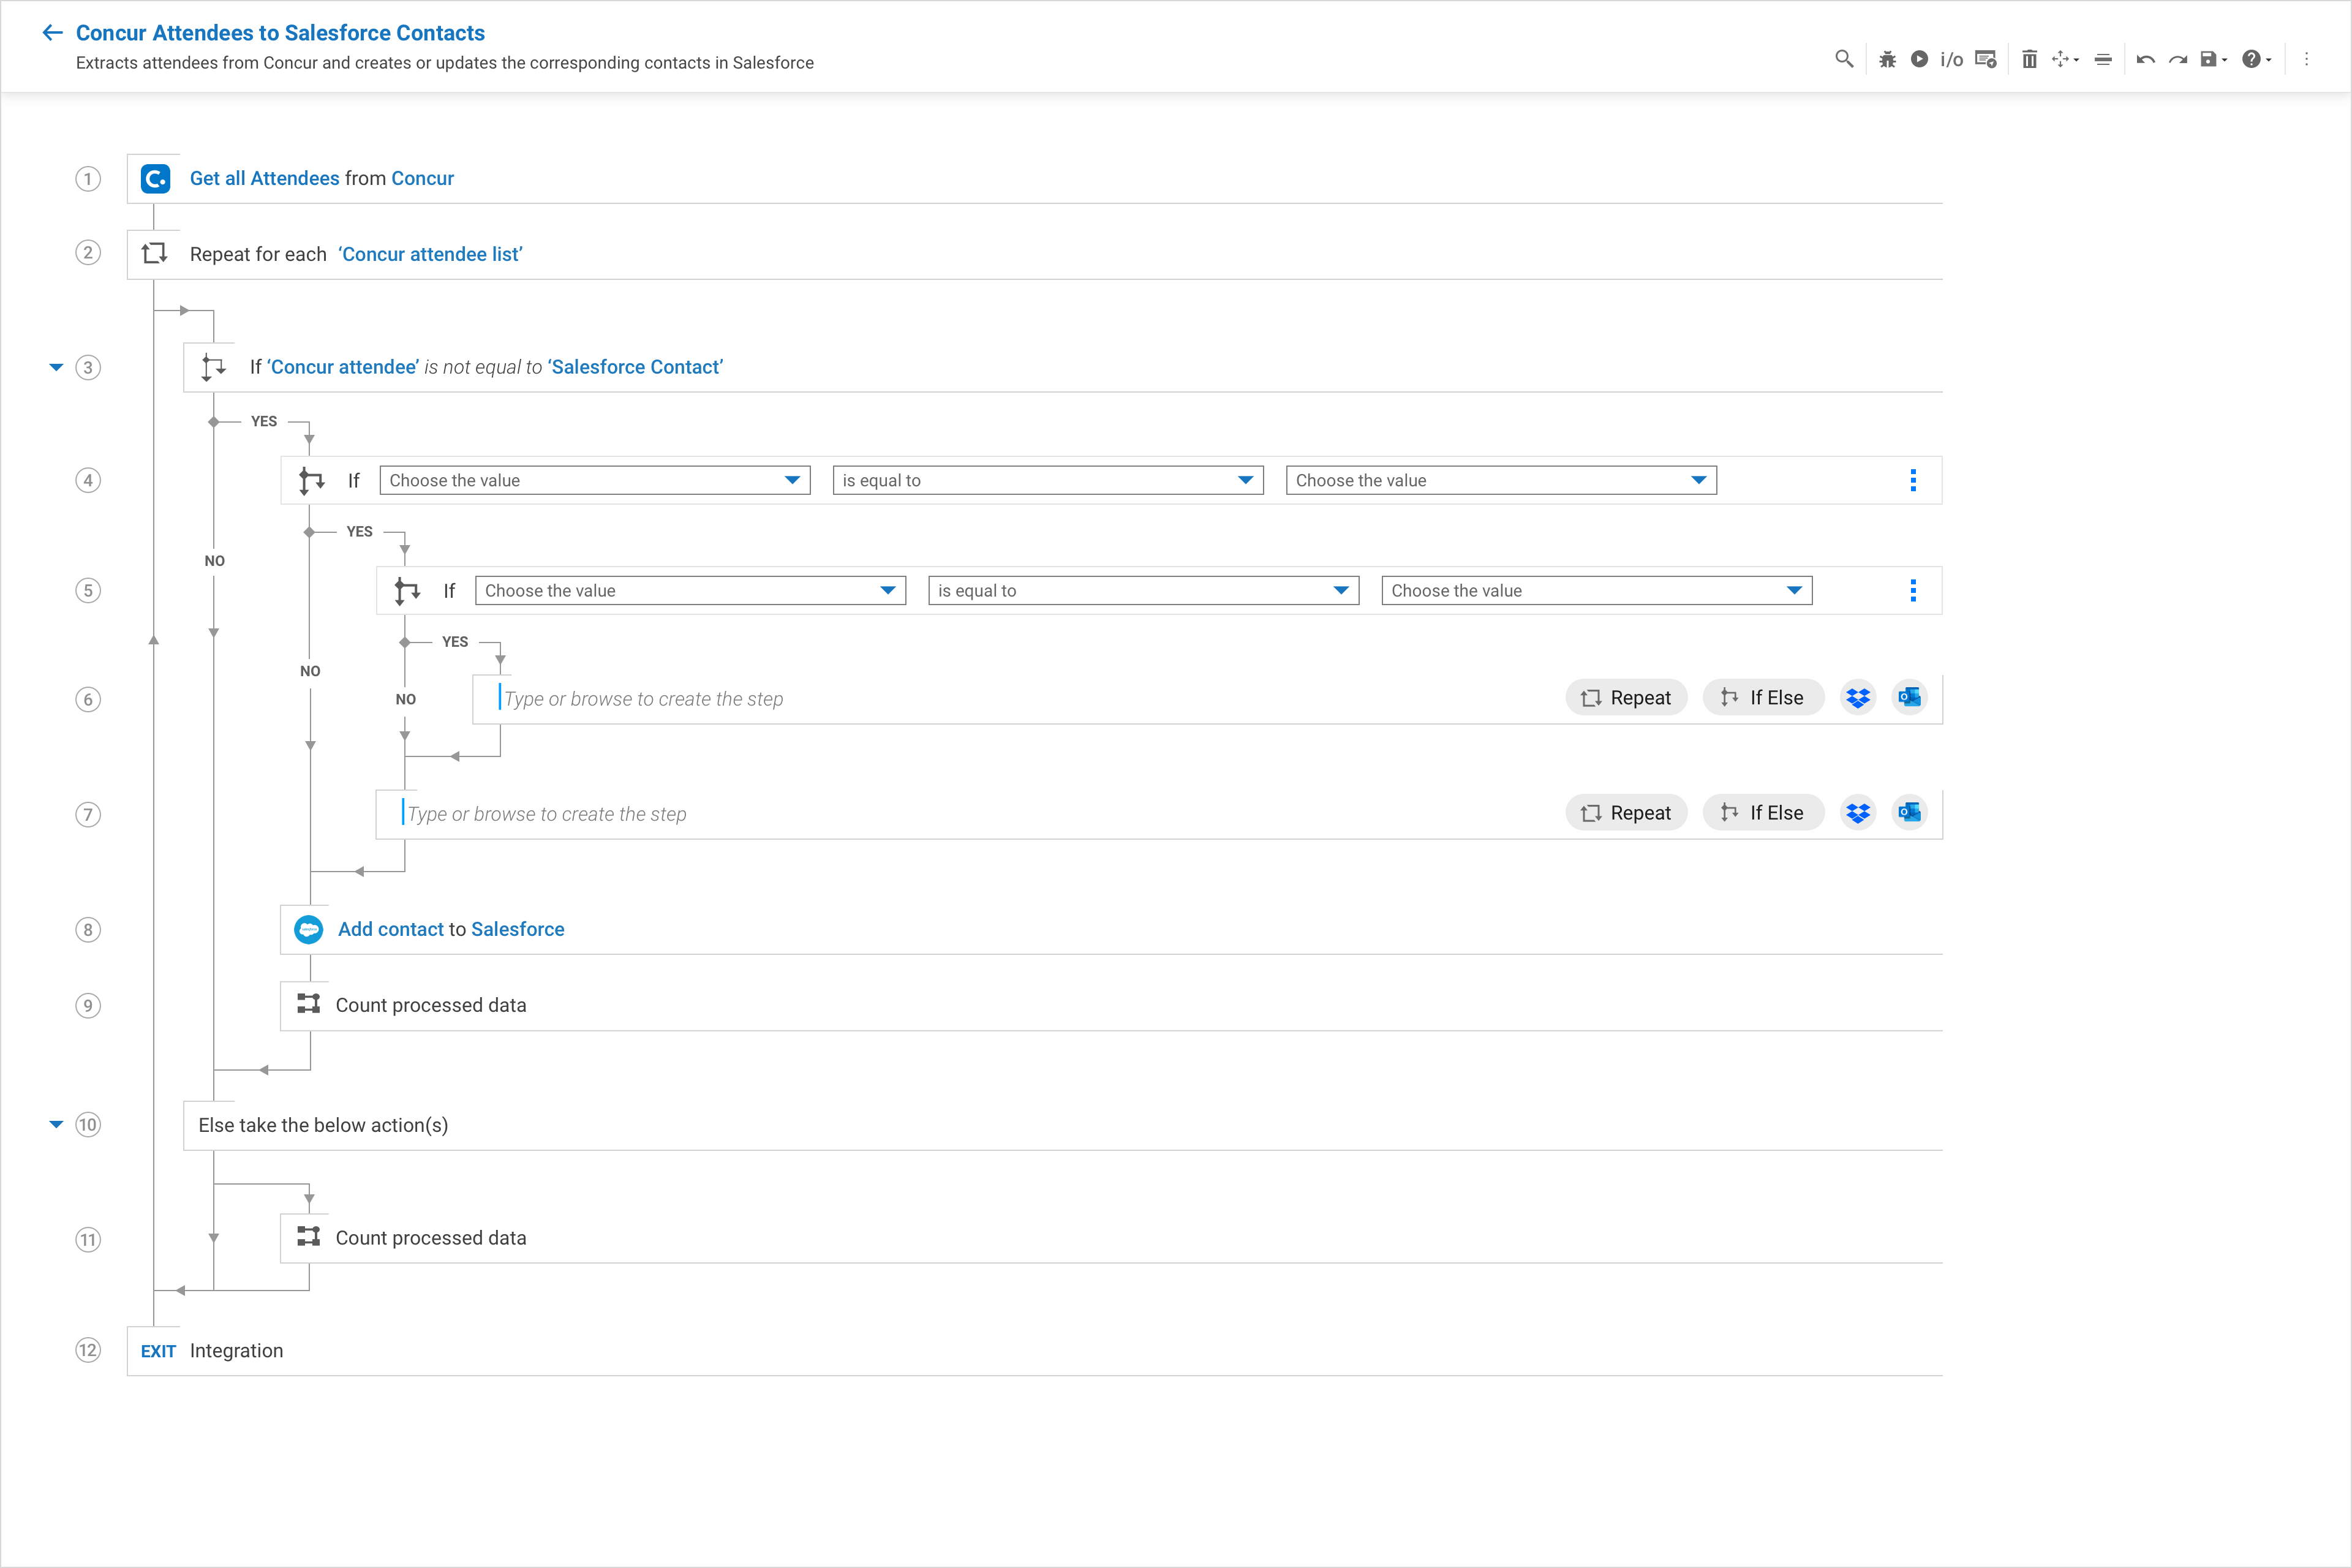
Task: Click Repeat button in step 7 row
Action: click(1626, 812)
